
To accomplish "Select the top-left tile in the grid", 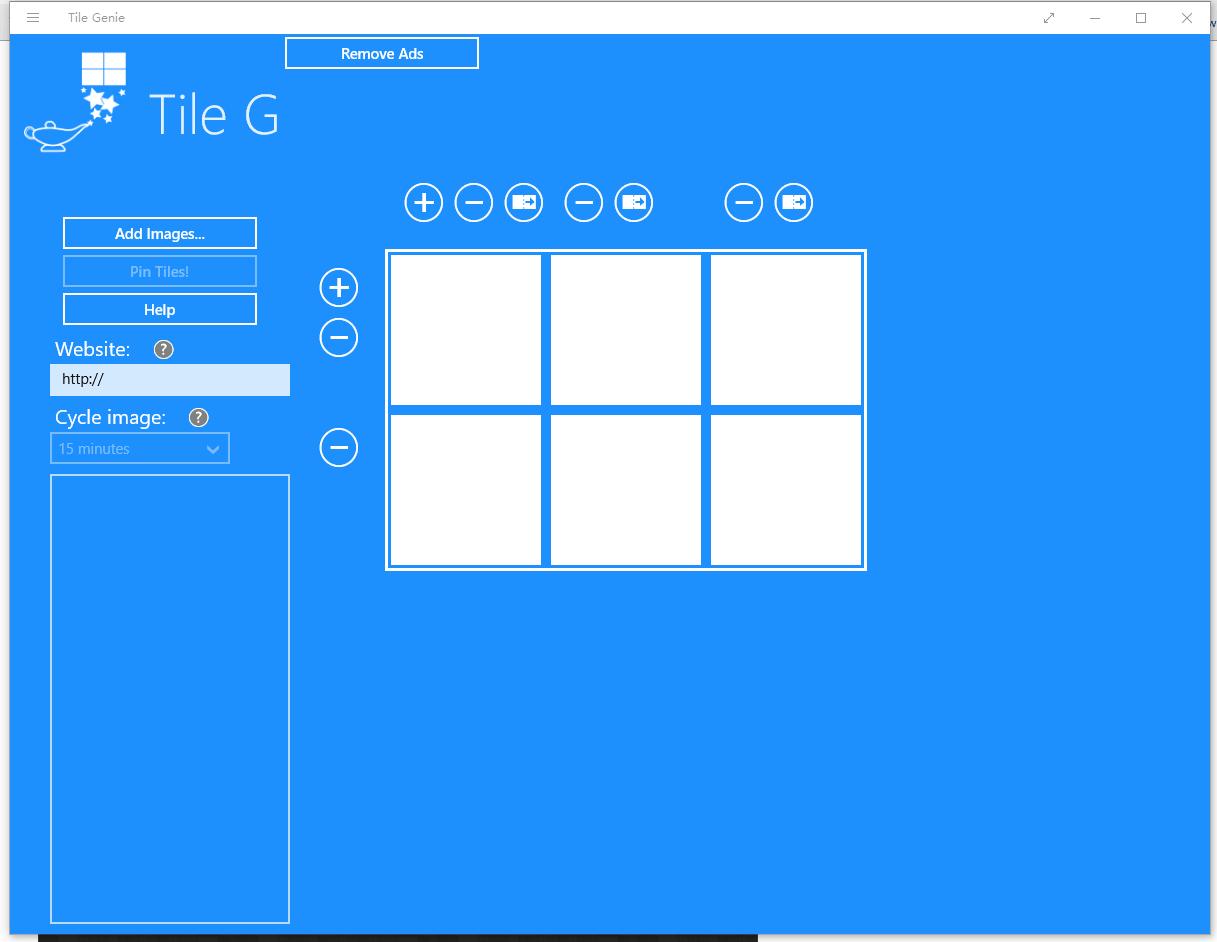I will click(465, 329).
